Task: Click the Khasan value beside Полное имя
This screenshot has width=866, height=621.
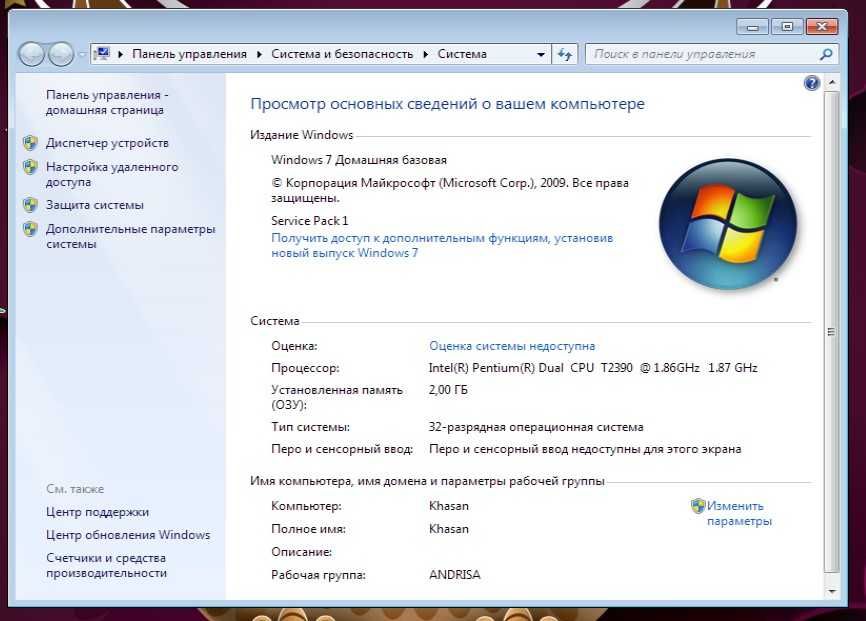Action: (x=449, y=529)
